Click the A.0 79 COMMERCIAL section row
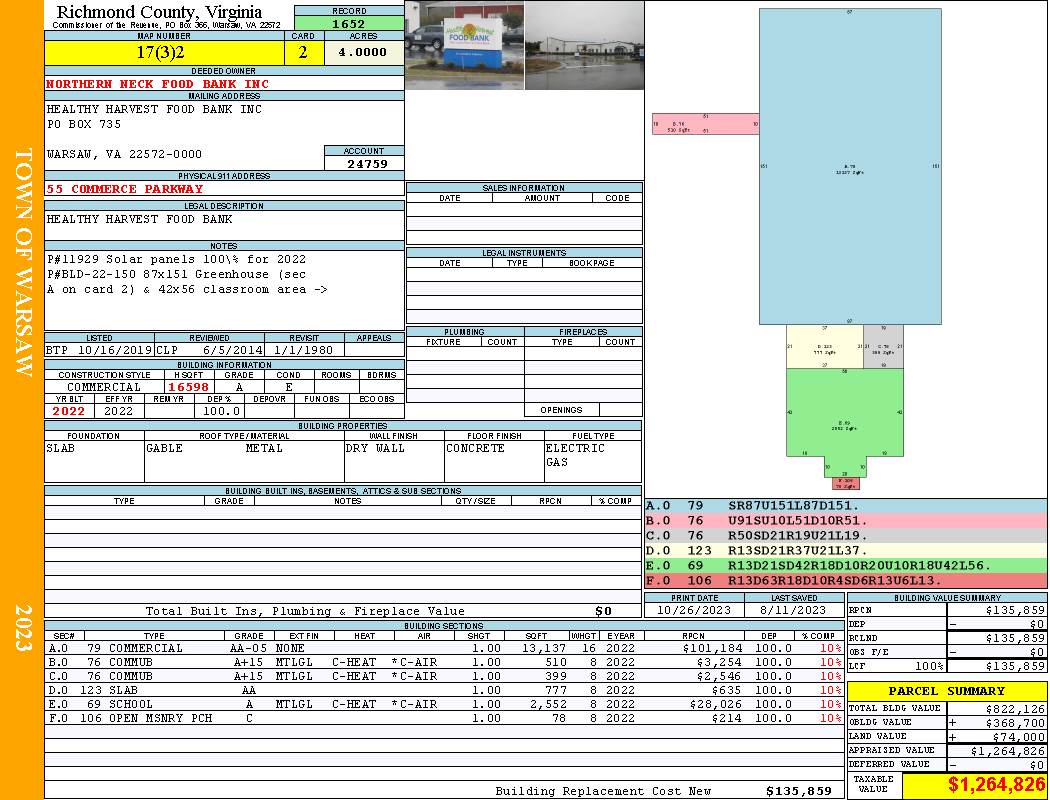 coord(445,648)
